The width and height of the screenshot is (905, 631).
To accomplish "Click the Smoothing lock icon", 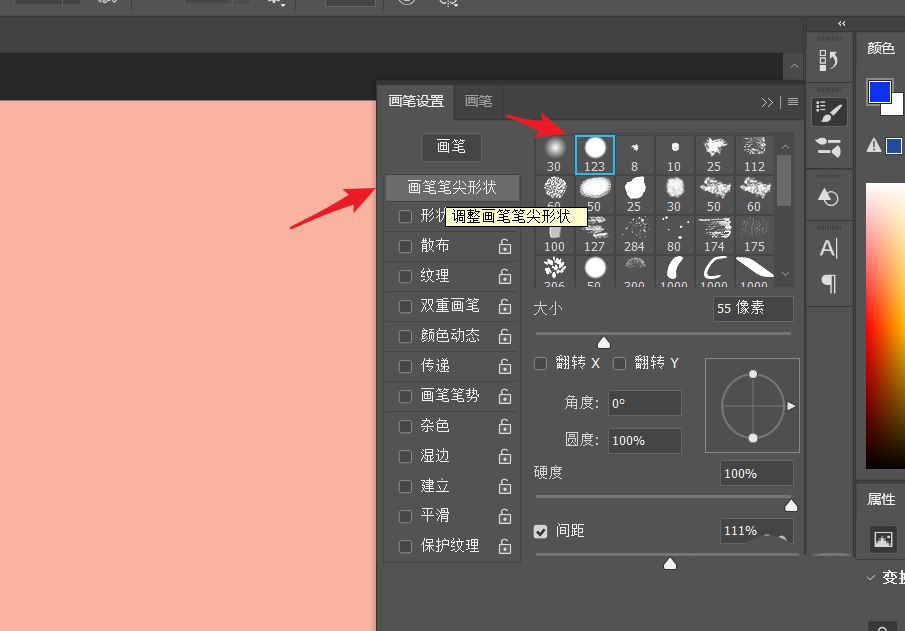I will [x=505, y=516].
